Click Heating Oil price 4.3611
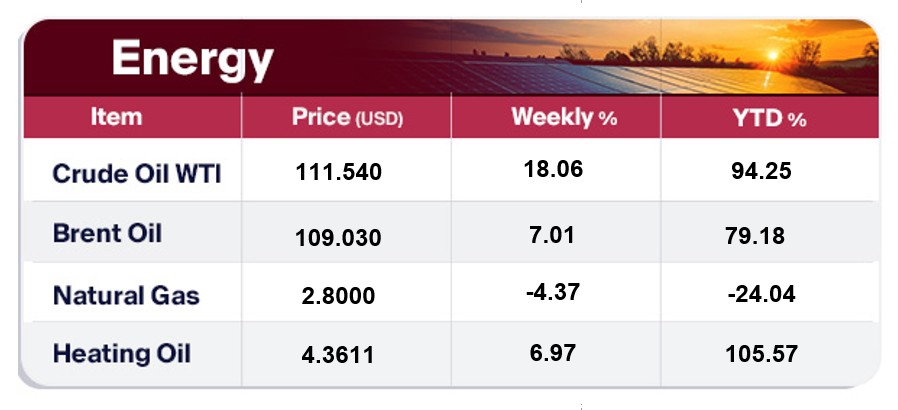The height and width of the screenshot is (410, 898). [x=333, y=355]
